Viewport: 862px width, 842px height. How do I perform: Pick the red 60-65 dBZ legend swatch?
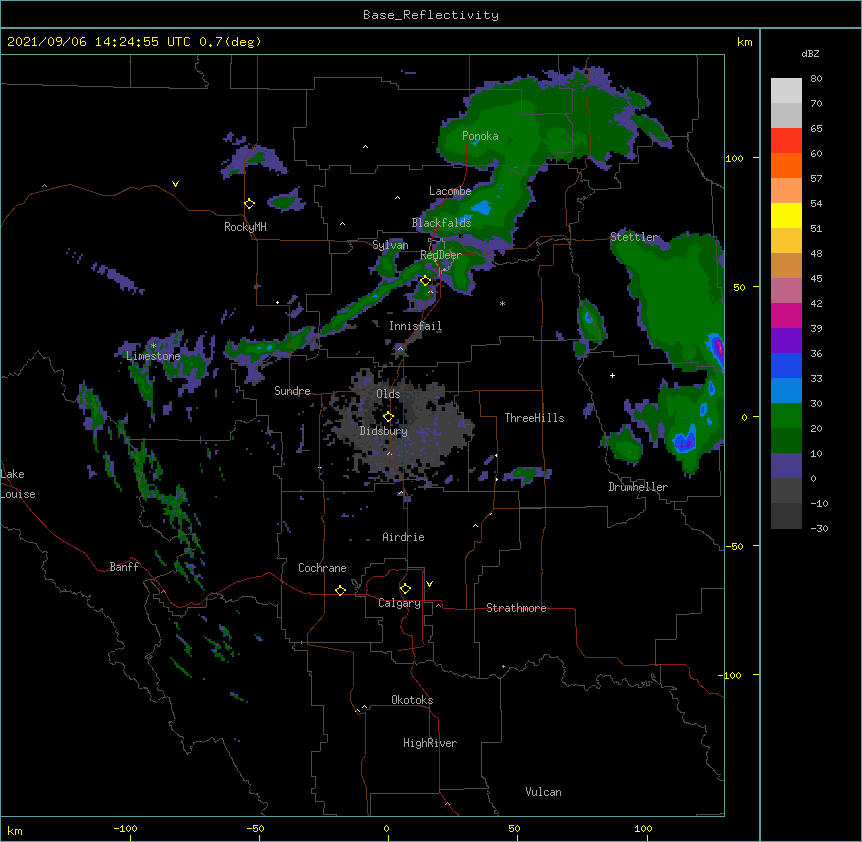786,140
